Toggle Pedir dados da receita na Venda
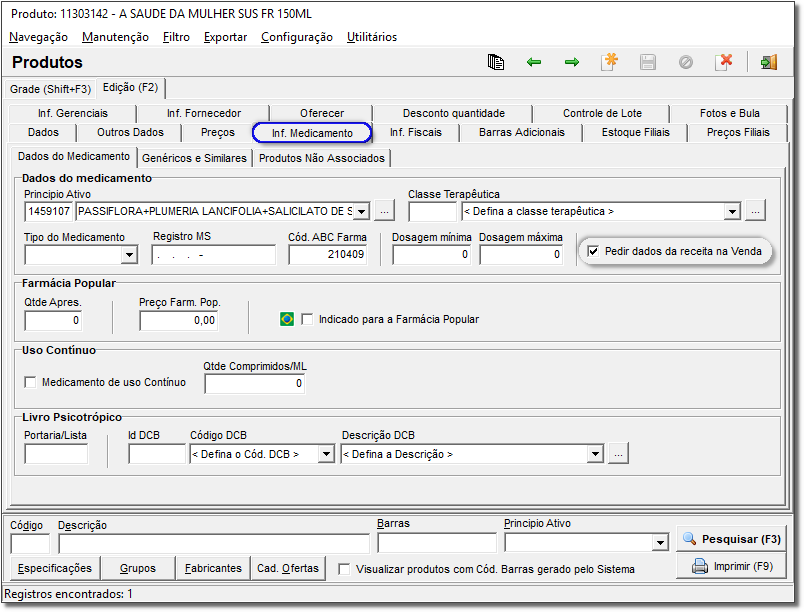The width and height of the screenshot is (804, 612). 593,251
